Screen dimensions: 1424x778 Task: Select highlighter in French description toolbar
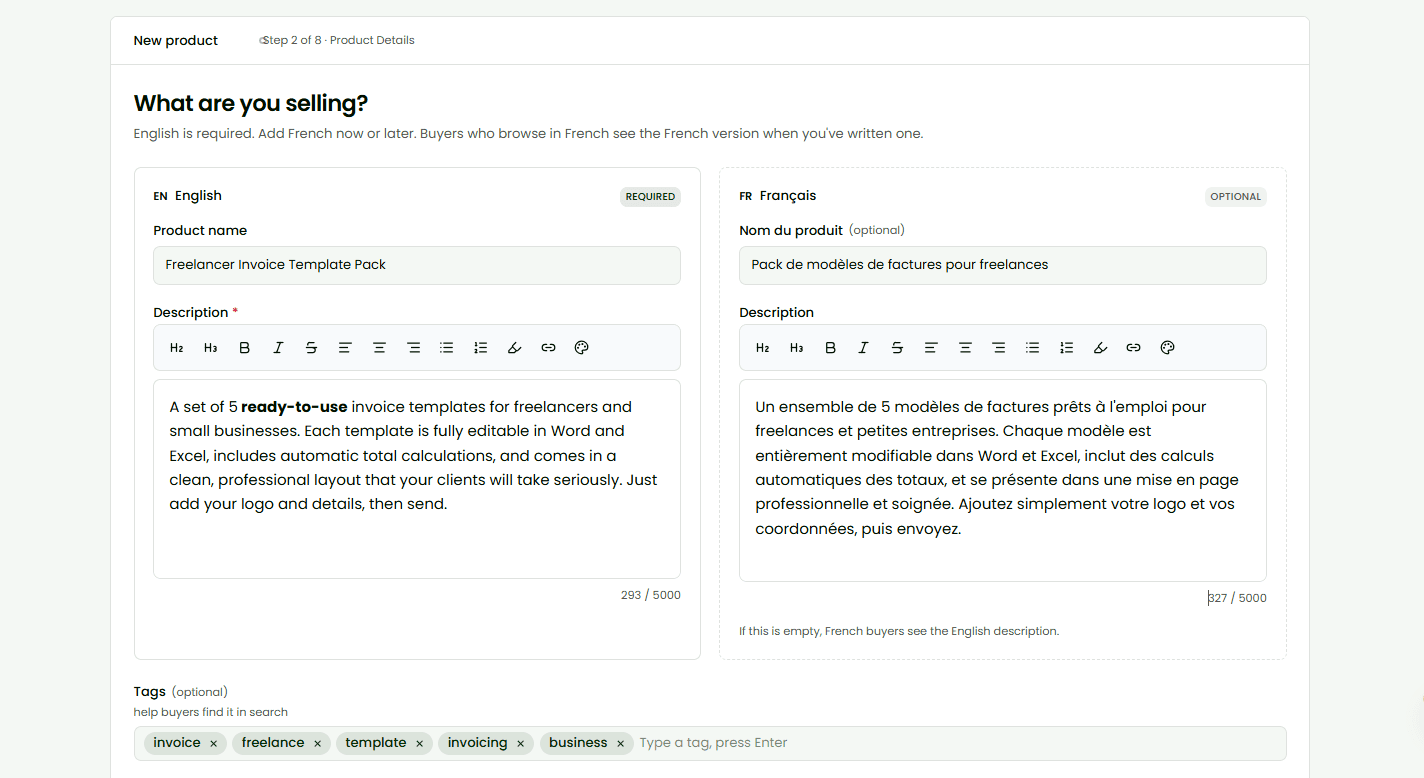coord(1100,348)
